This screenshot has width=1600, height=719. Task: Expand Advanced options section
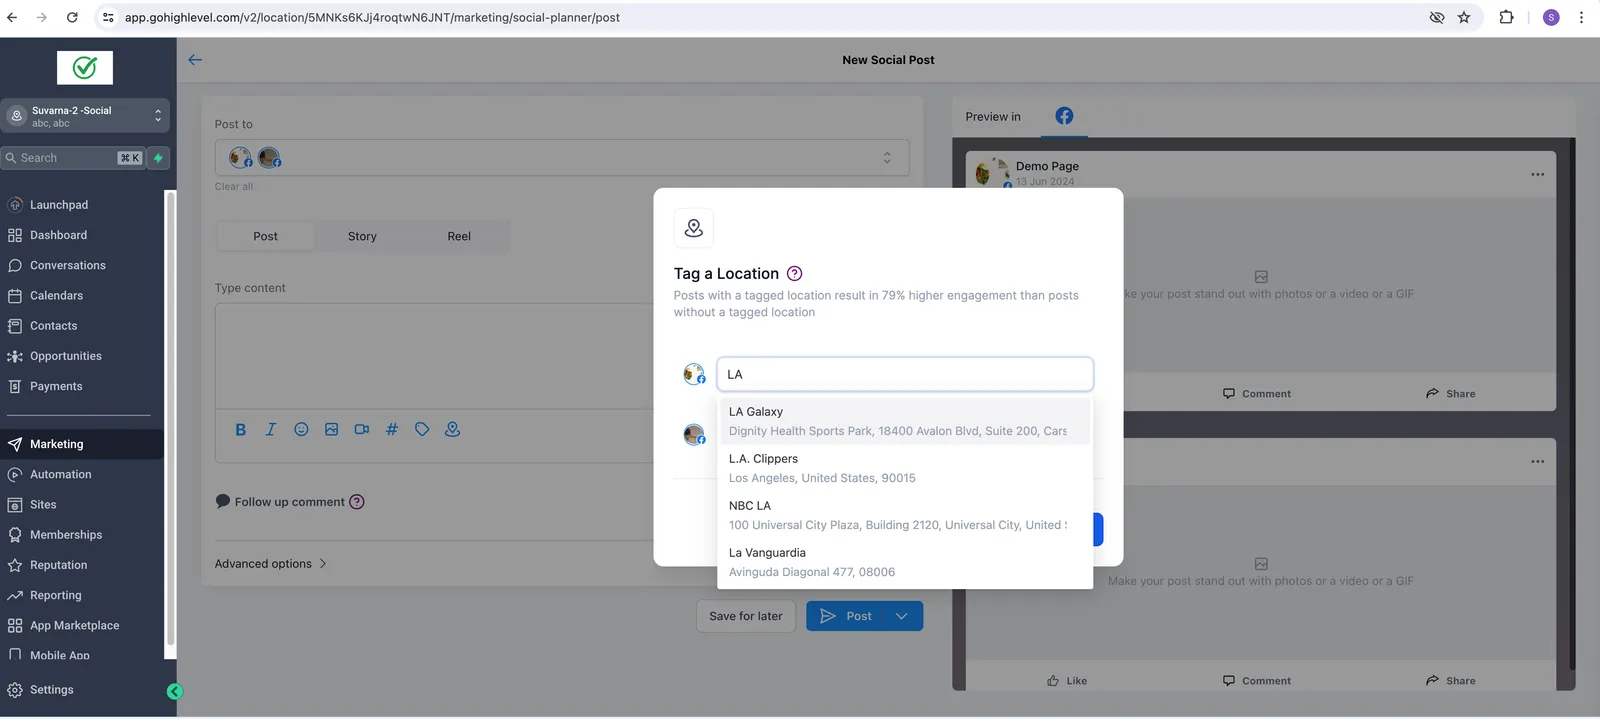(x=271, y=564)
